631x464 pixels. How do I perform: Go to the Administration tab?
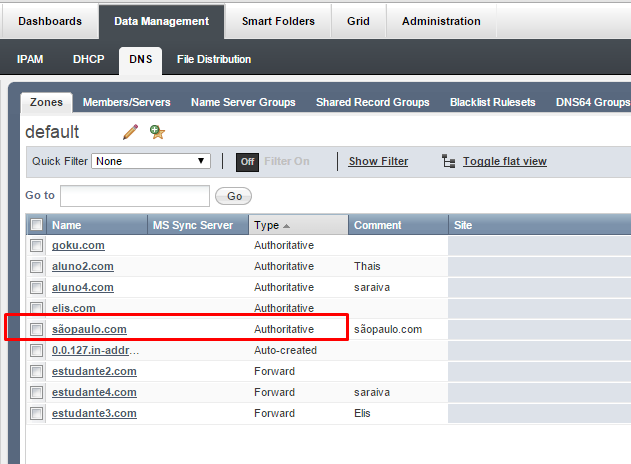point(441,21)
